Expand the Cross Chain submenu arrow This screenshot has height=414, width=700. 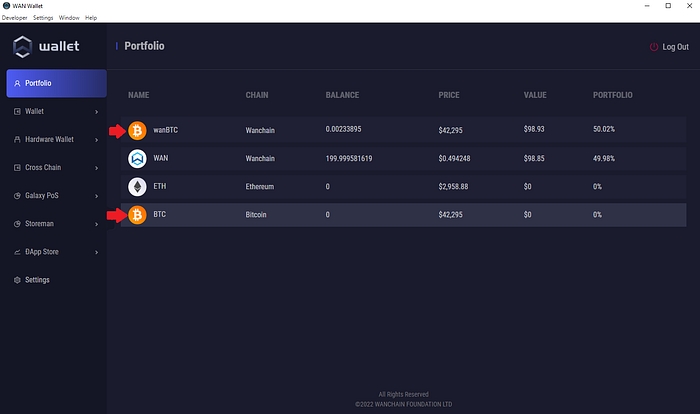(x=96, y=168)
